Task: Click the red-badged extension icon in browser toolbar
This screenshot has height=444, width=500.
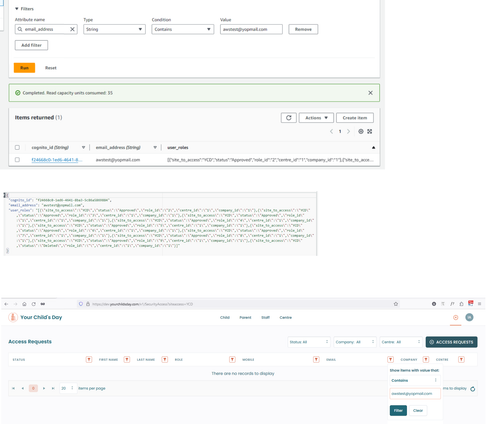Action: click(471, 303)
